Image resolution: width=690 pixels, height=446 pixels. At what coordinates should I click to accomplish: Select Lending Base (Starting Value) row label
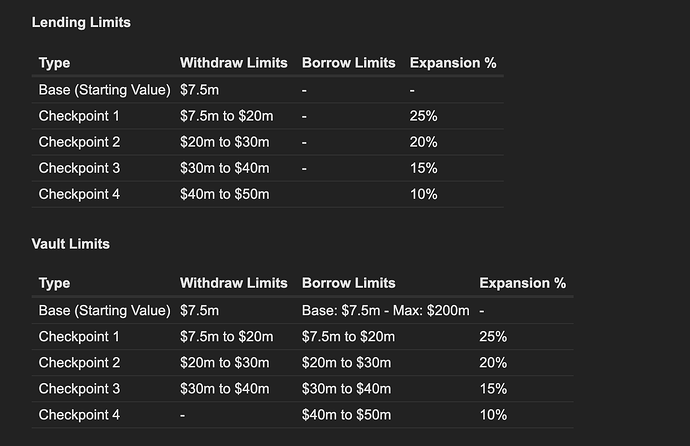(104, 90)
